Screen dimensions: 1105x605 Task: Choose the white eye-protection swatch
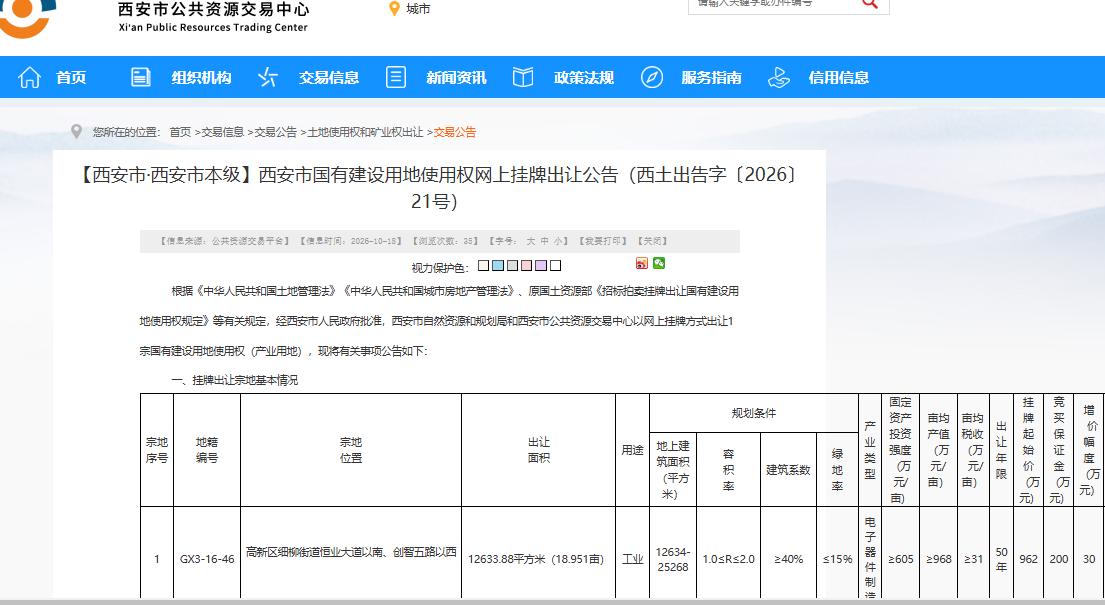[555, 266]
